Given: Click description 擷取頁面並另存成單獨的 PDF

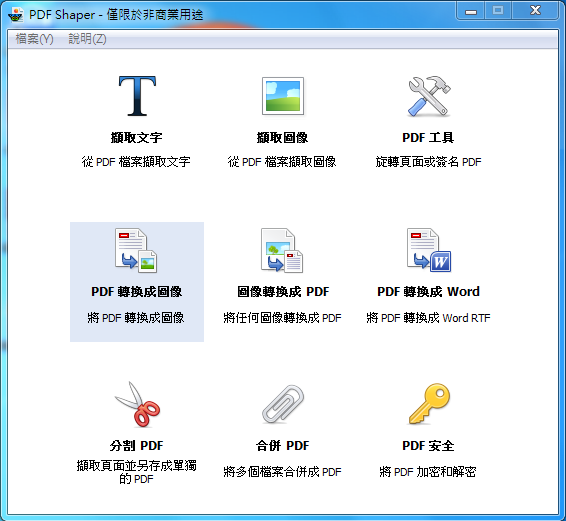Looking at the screenshot, I should pos(136,472).
